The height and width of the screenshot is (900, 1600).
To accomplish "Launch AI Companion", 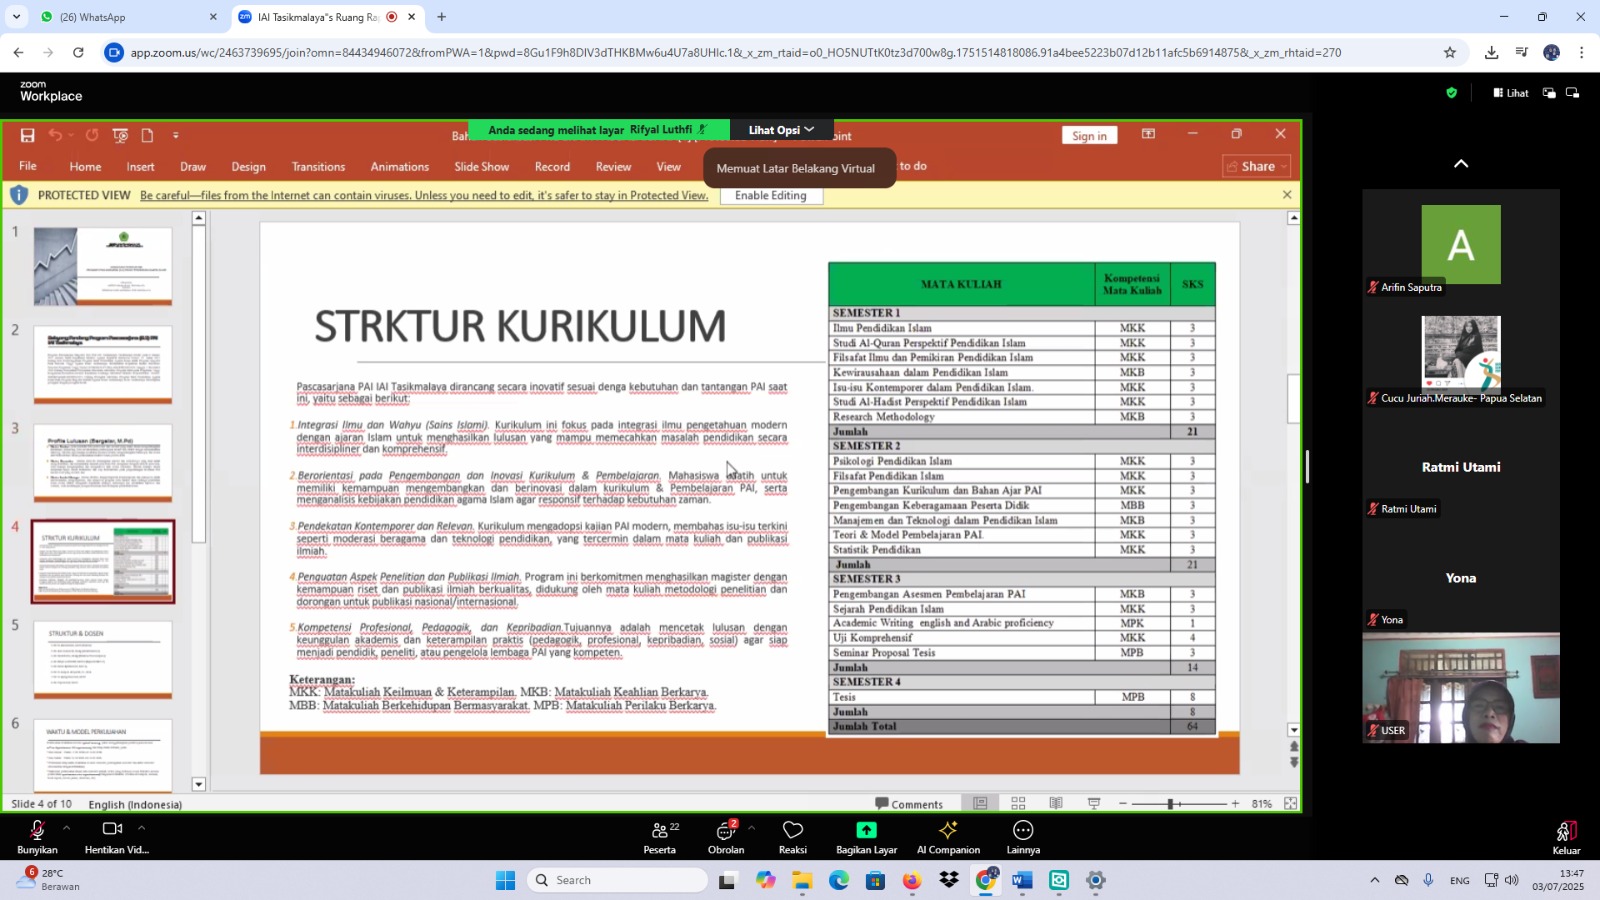I will pos(948,837).
